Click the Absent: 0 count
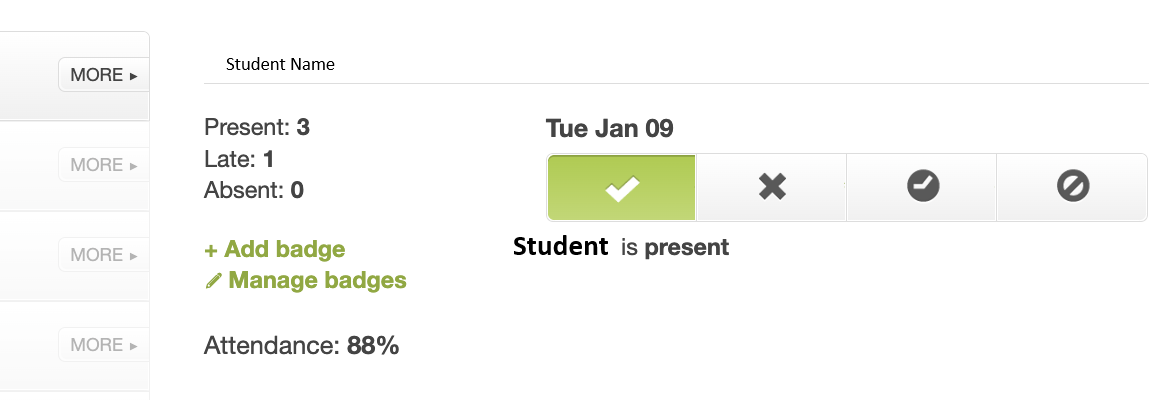1166x400 pixels. point(254,191)
